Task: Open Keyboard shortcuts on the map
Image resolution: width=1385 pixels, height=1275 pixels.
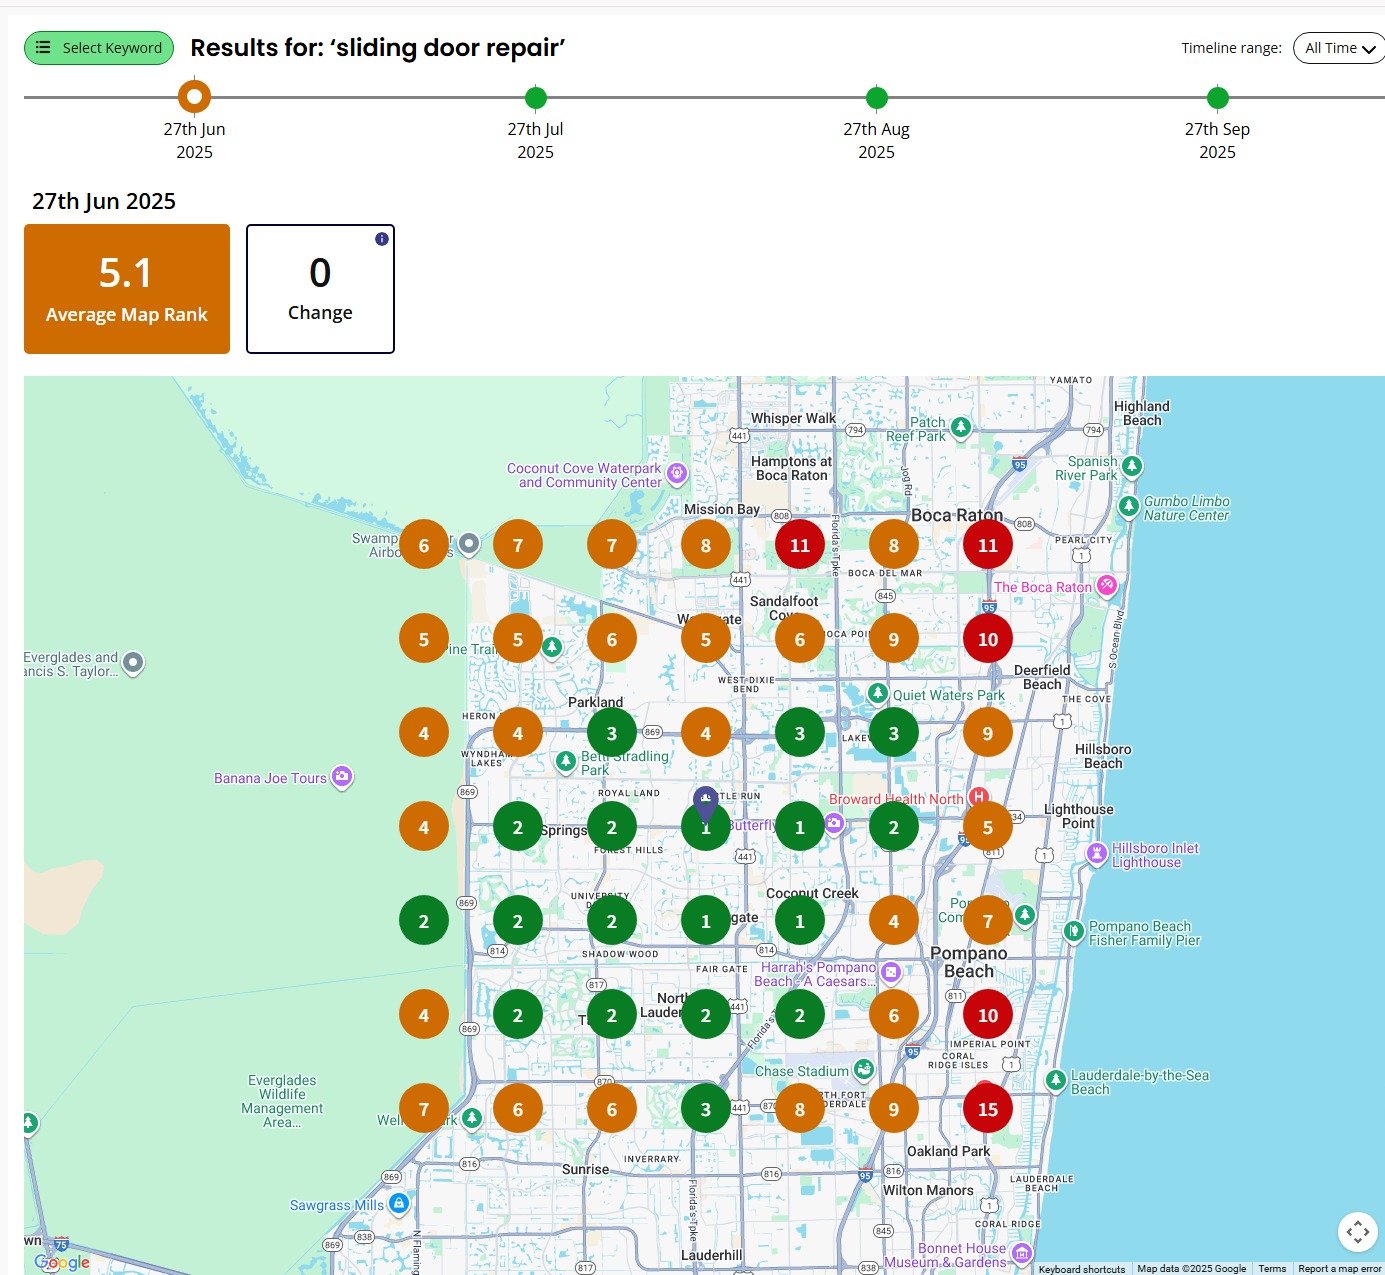Action: (x=1082, y=1268)
